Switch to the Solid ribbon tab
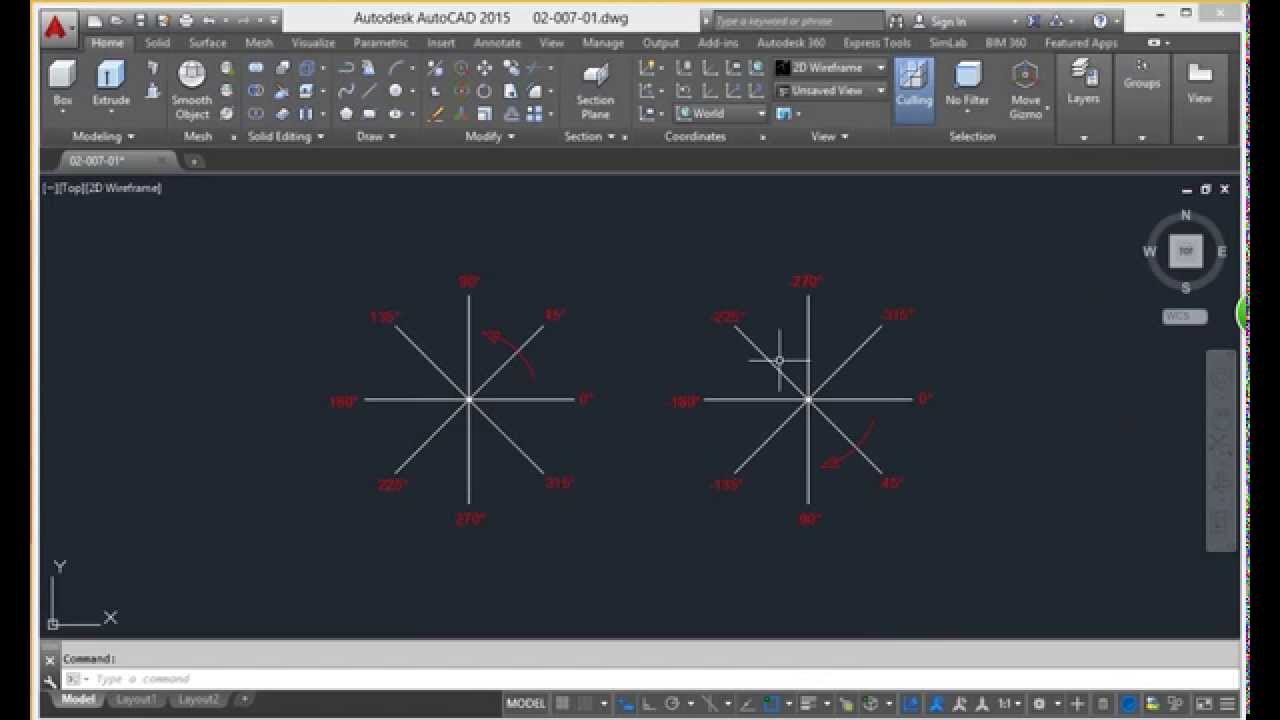This screenshot has height=720, width=1280. [x=157, y=43]
